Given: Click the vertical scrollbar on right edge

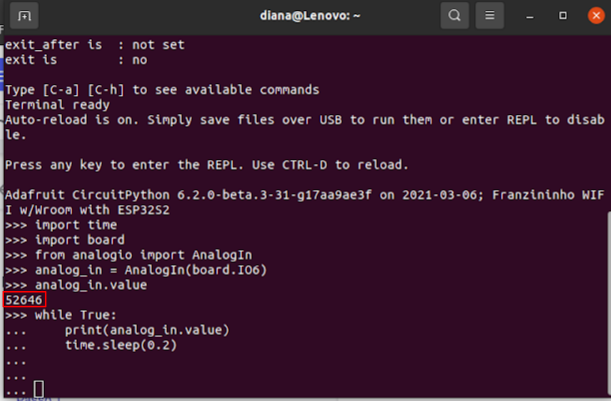Looking at the screenshot, I should (x=609, y=302).
